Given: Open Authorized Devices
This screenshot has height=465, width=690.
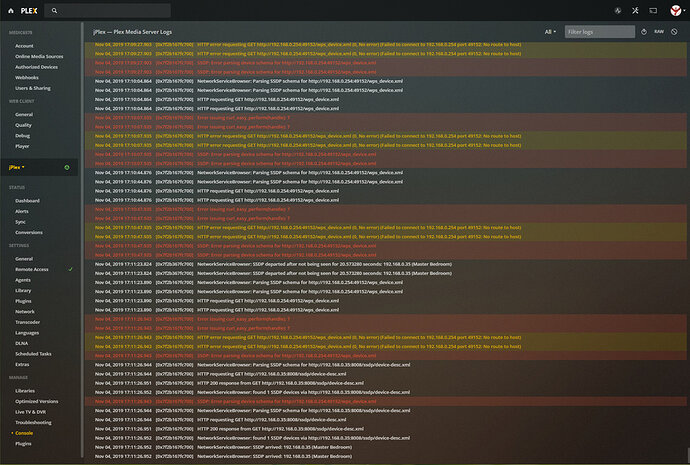Looking at the screenshot, I should click(x=37, y=67).
